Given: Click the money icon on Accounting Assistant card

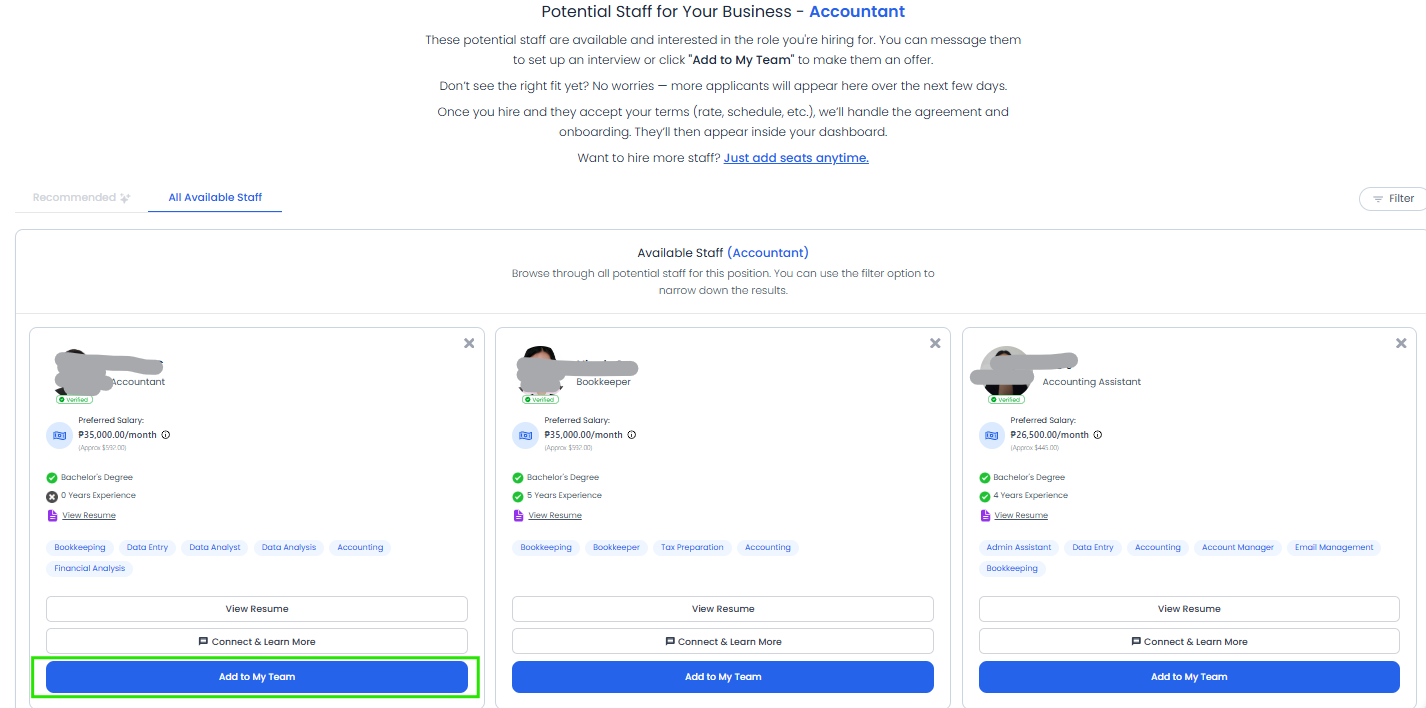Looking at the screenshot, I should [992, 436].
